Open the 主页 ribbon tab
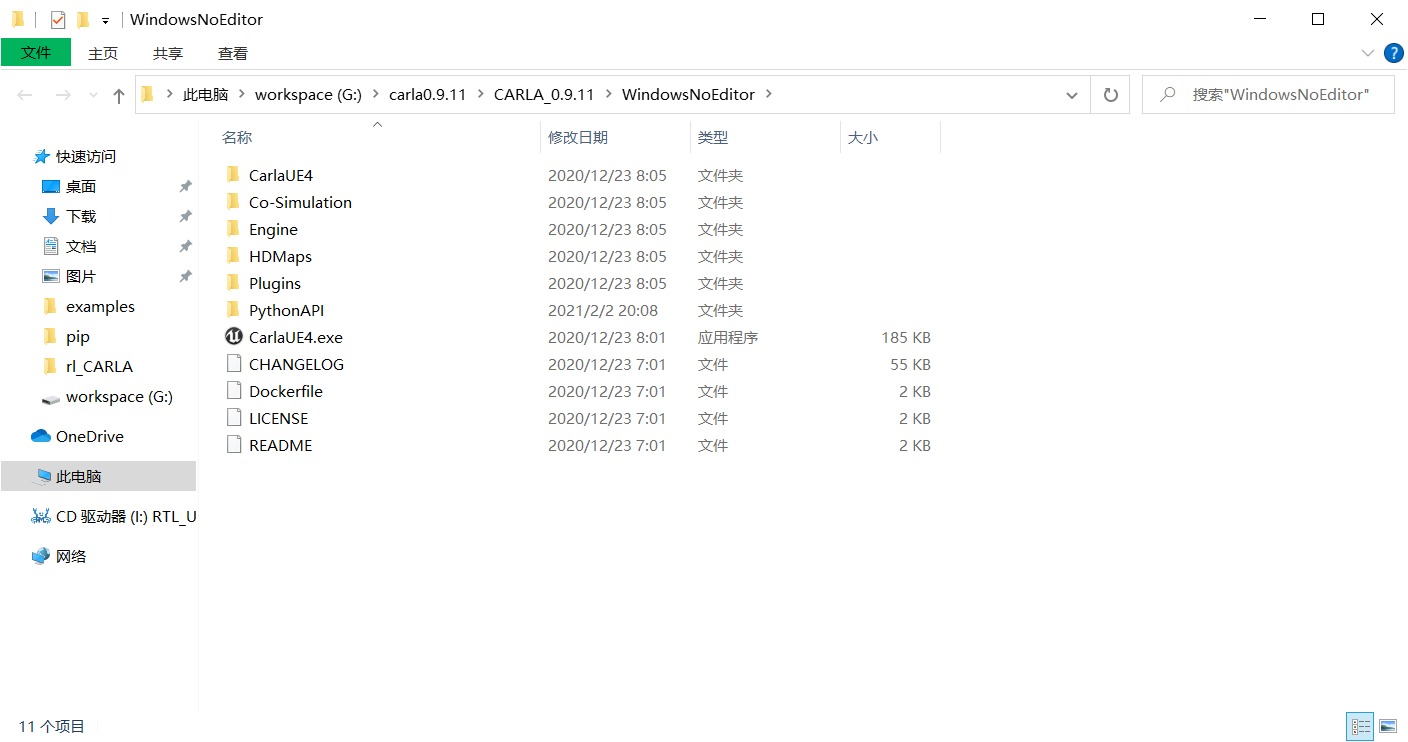 103,53
